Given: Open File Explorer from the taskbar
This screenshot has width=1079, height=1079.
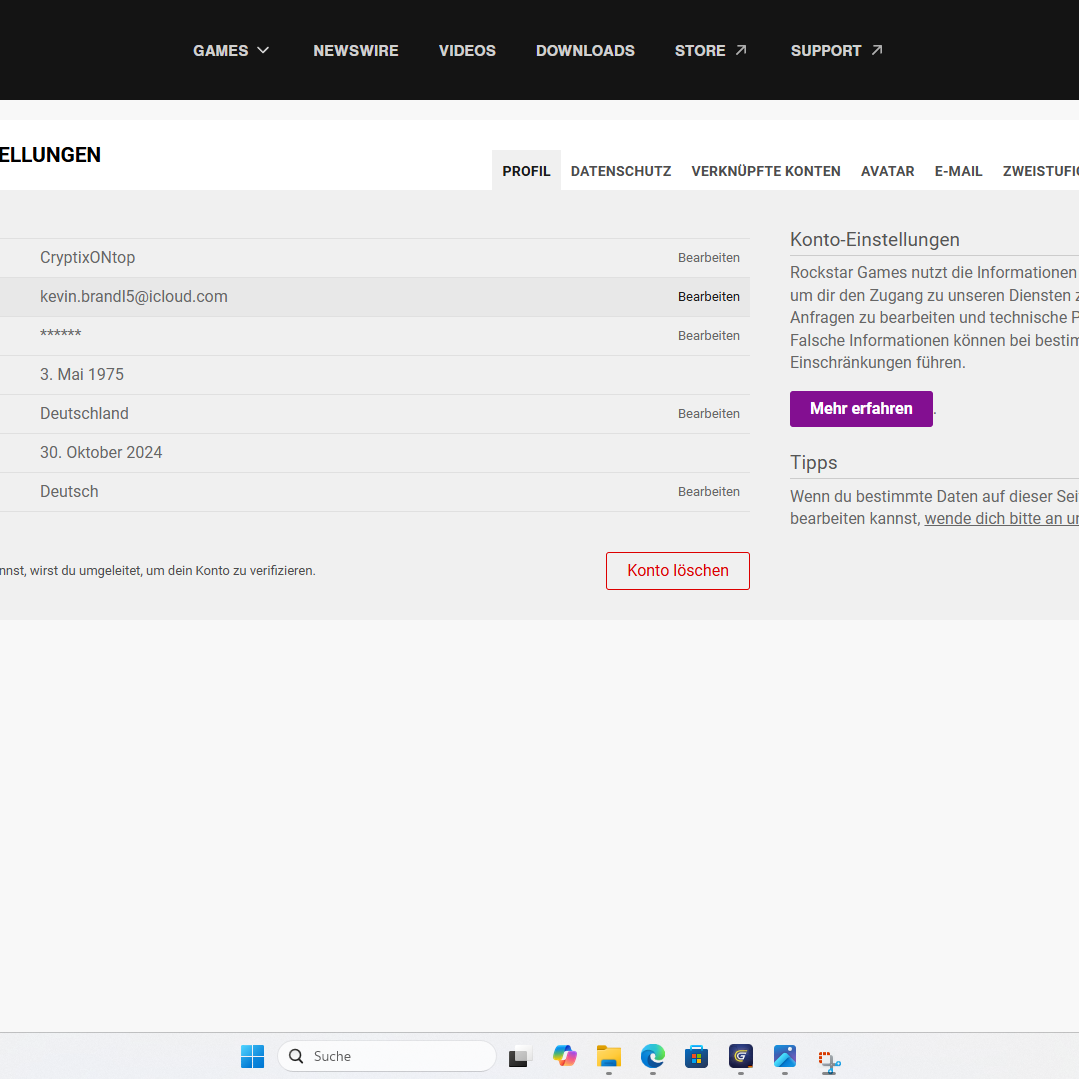Looking at the screenshot, I should pos(609,1056).
